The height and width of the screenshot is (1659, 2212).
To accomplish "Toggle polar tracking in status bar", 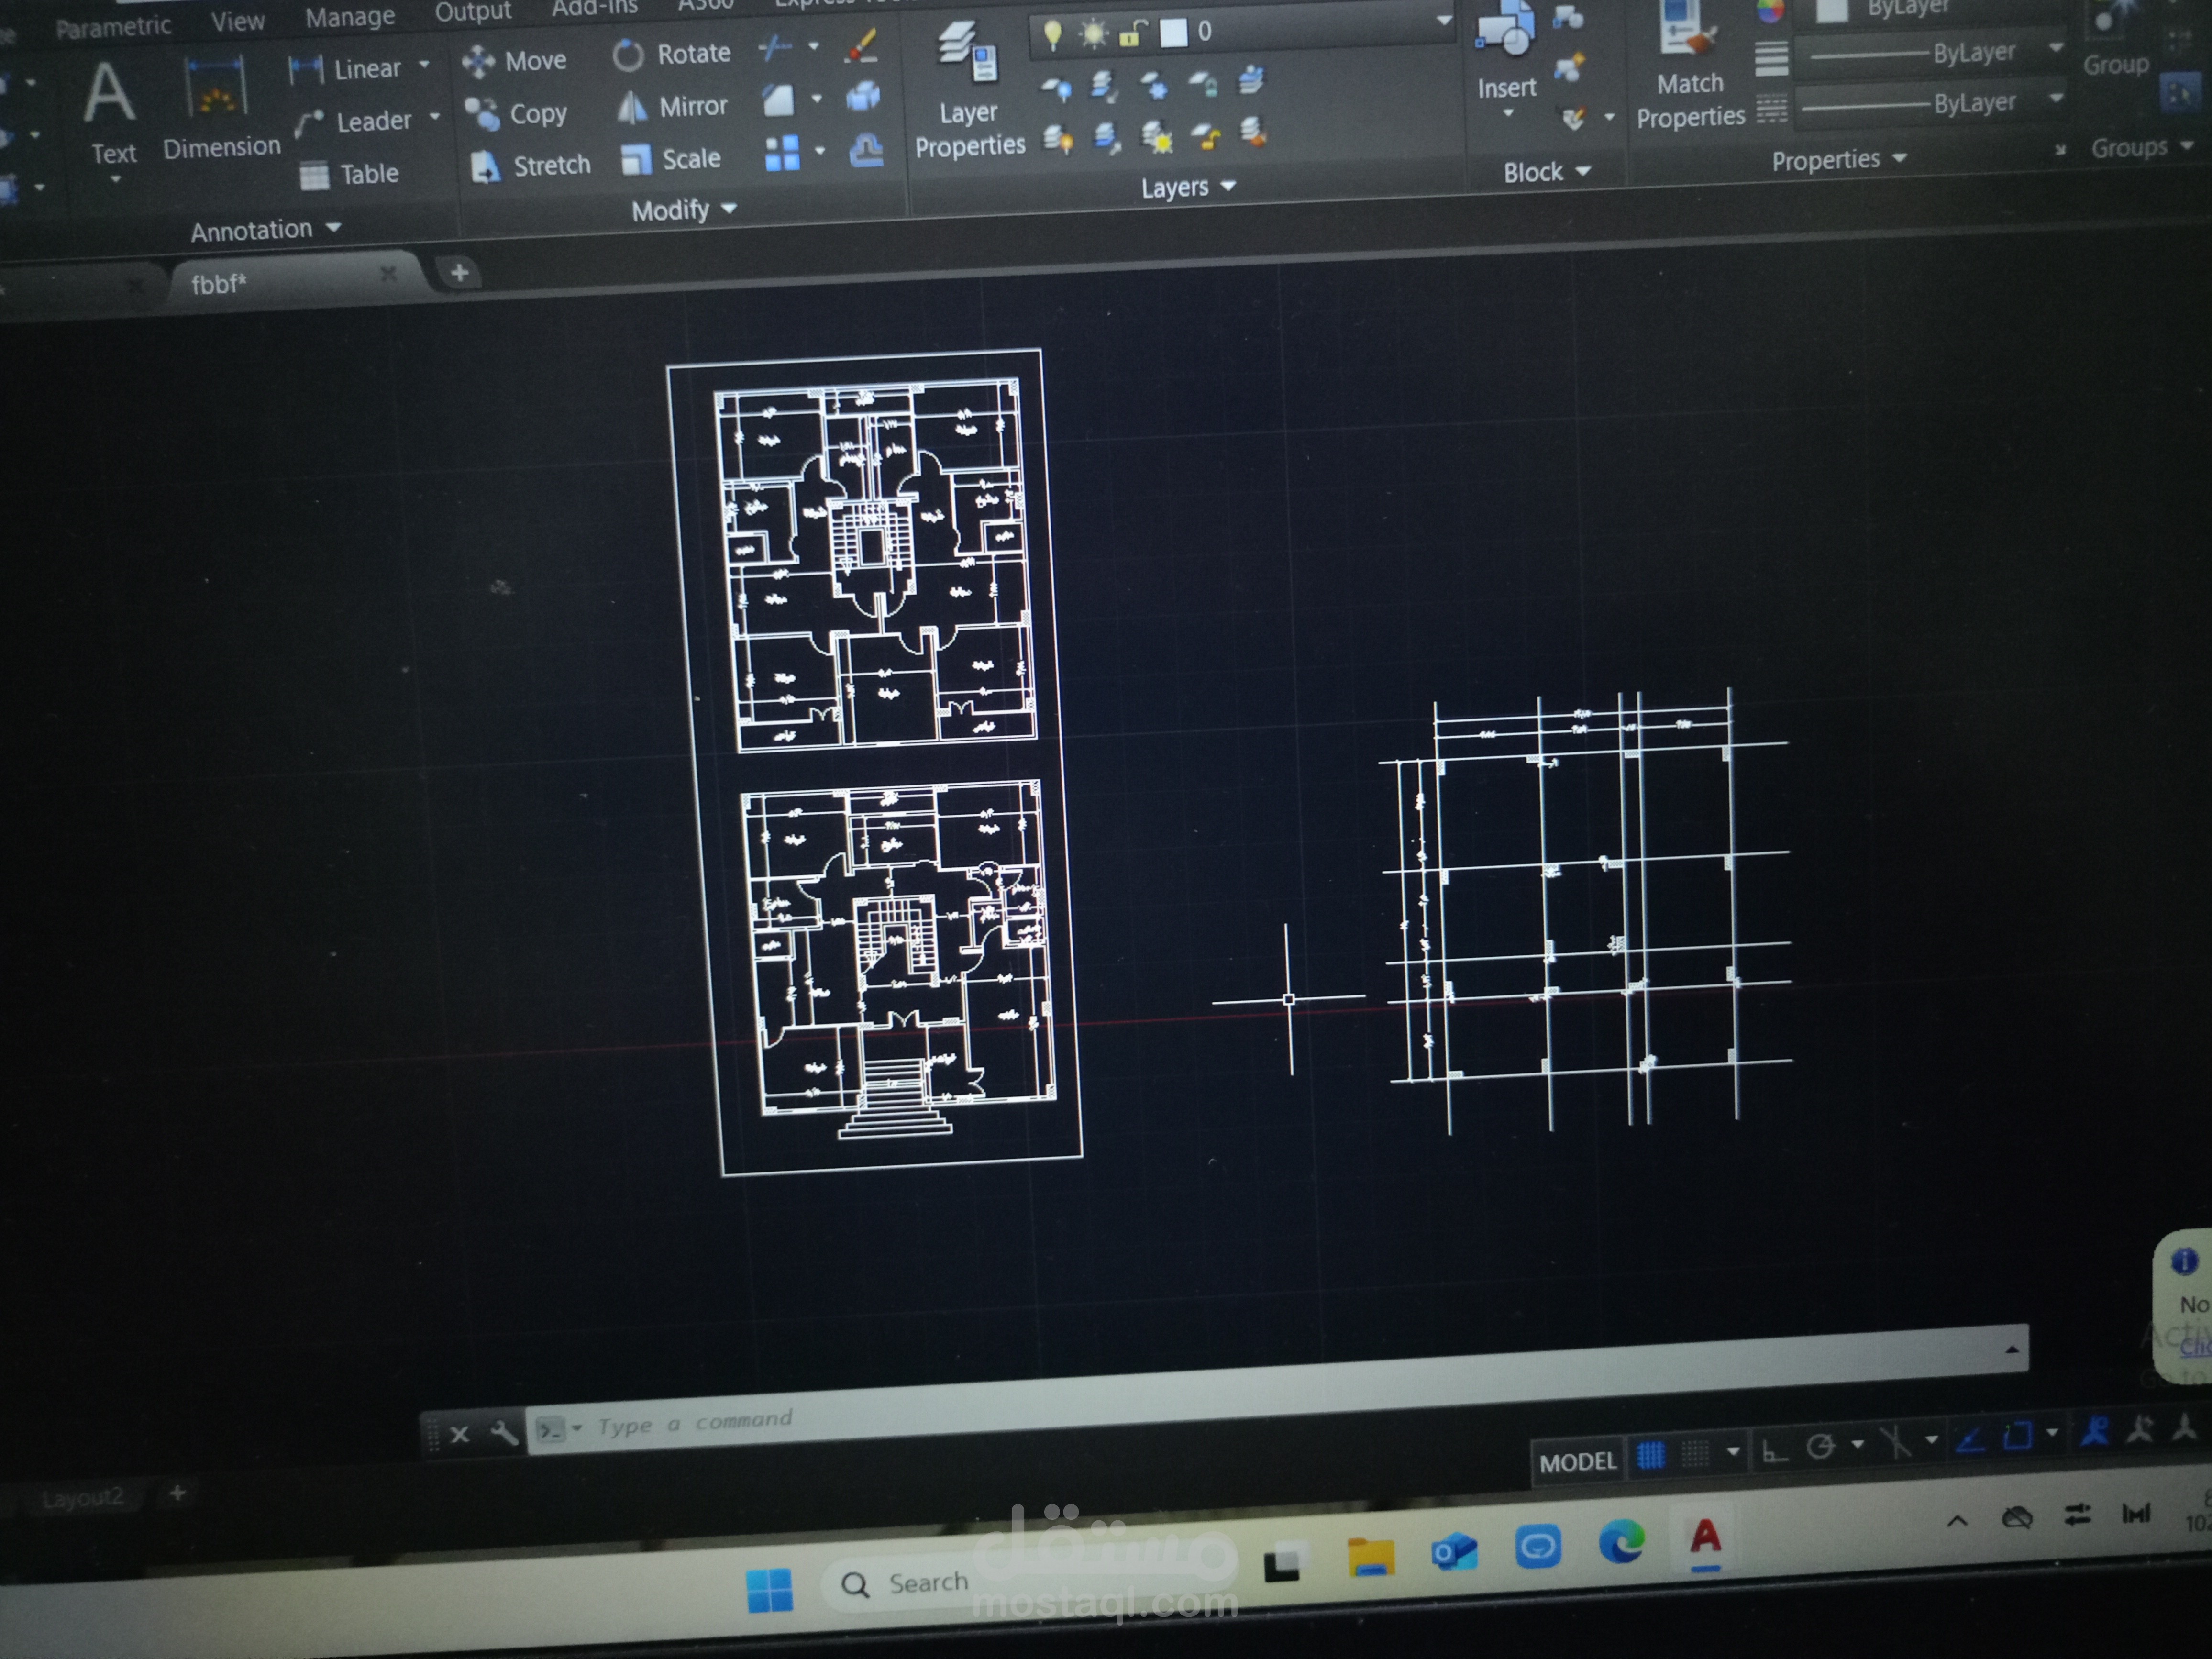I will point(1821,1446).
